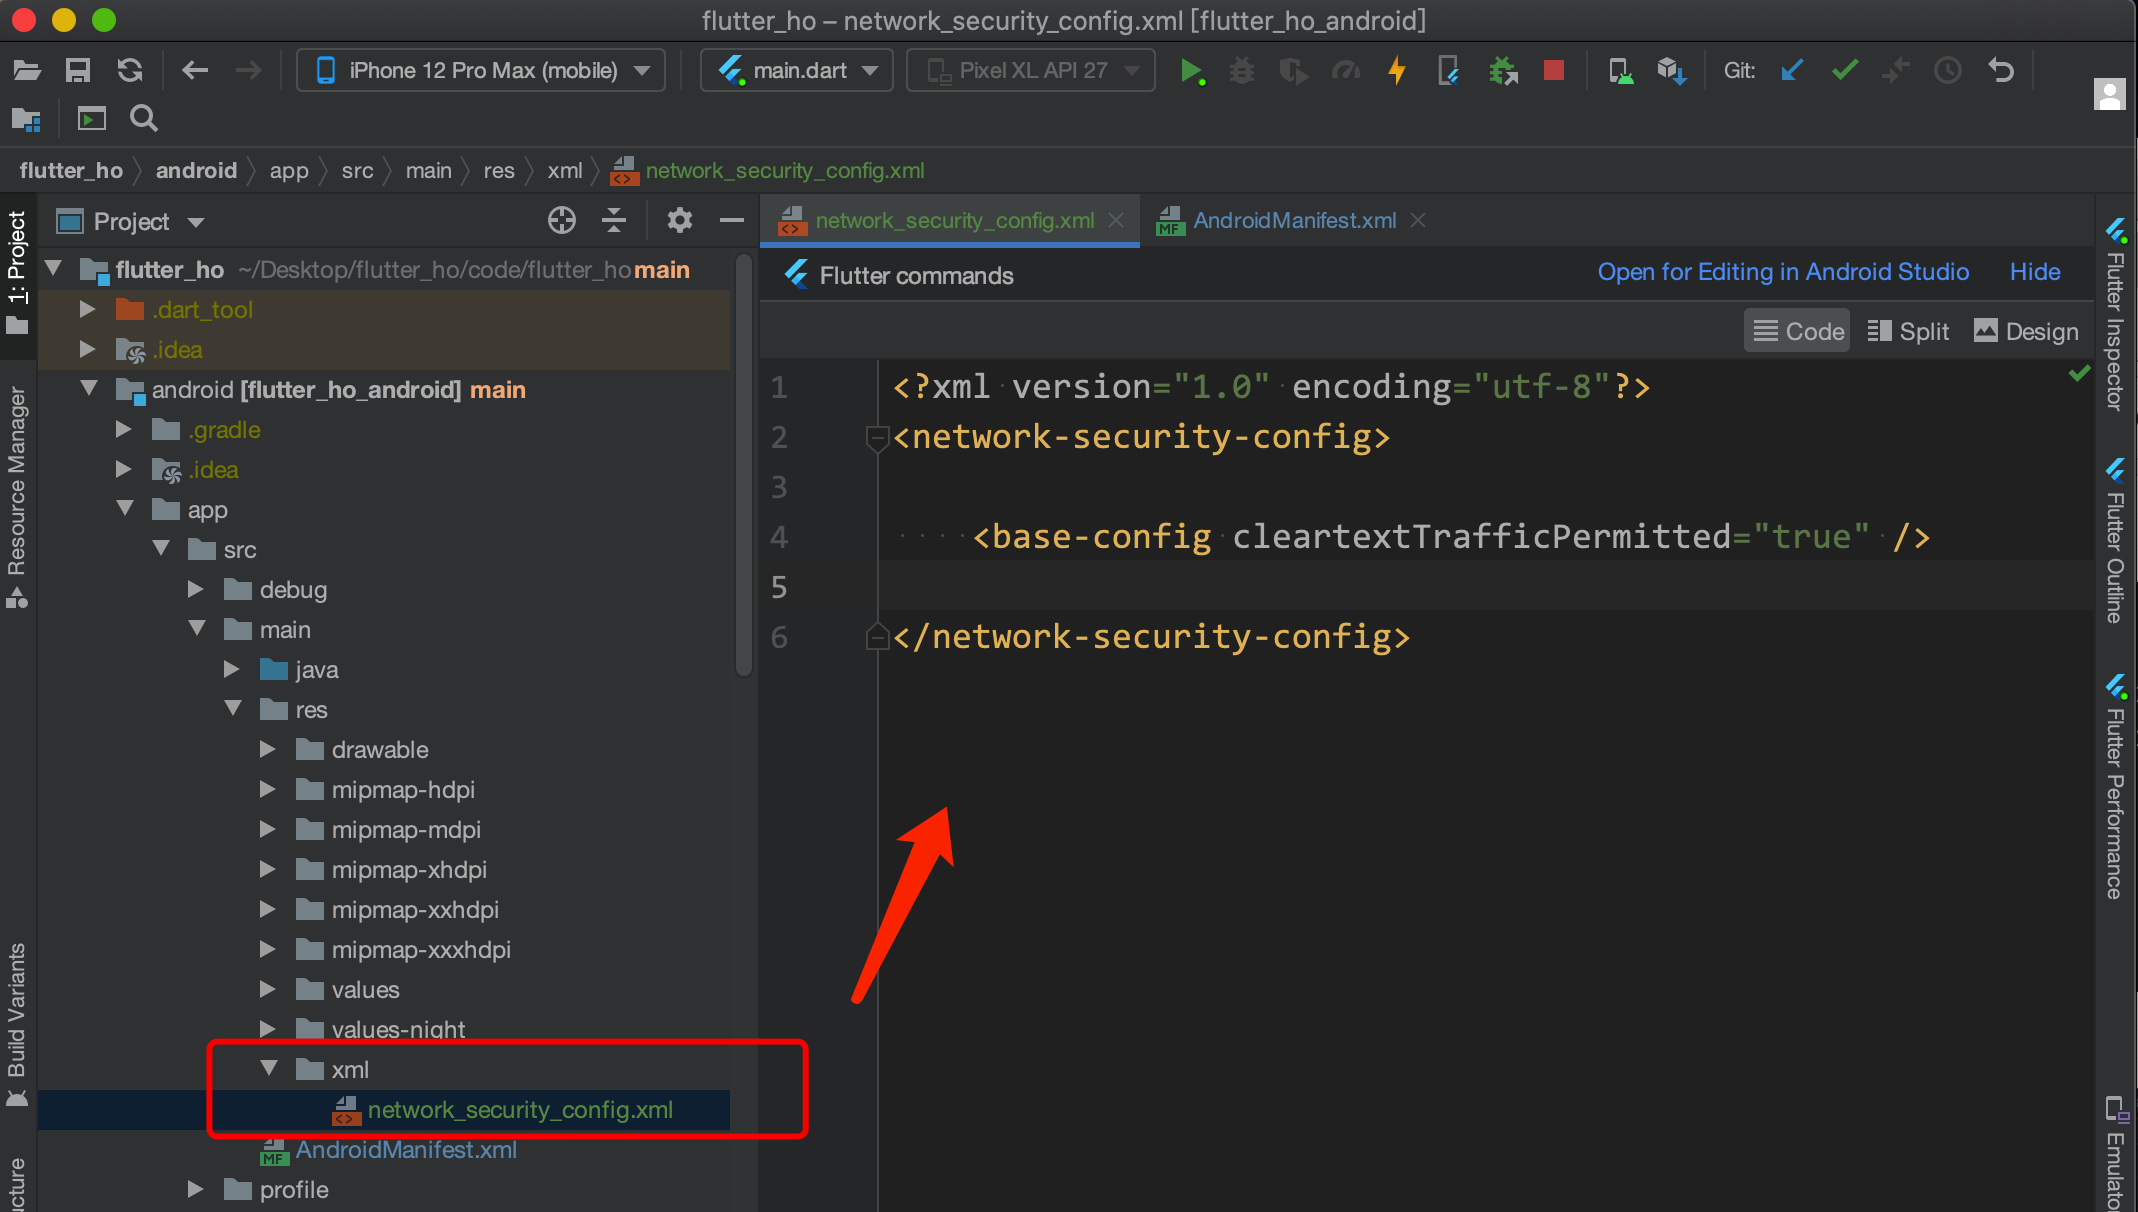The height and width of the screenshot is (1212, 2138).
Task: Hide the Flutter commands bar
Action: click(x=2035, y=272)
